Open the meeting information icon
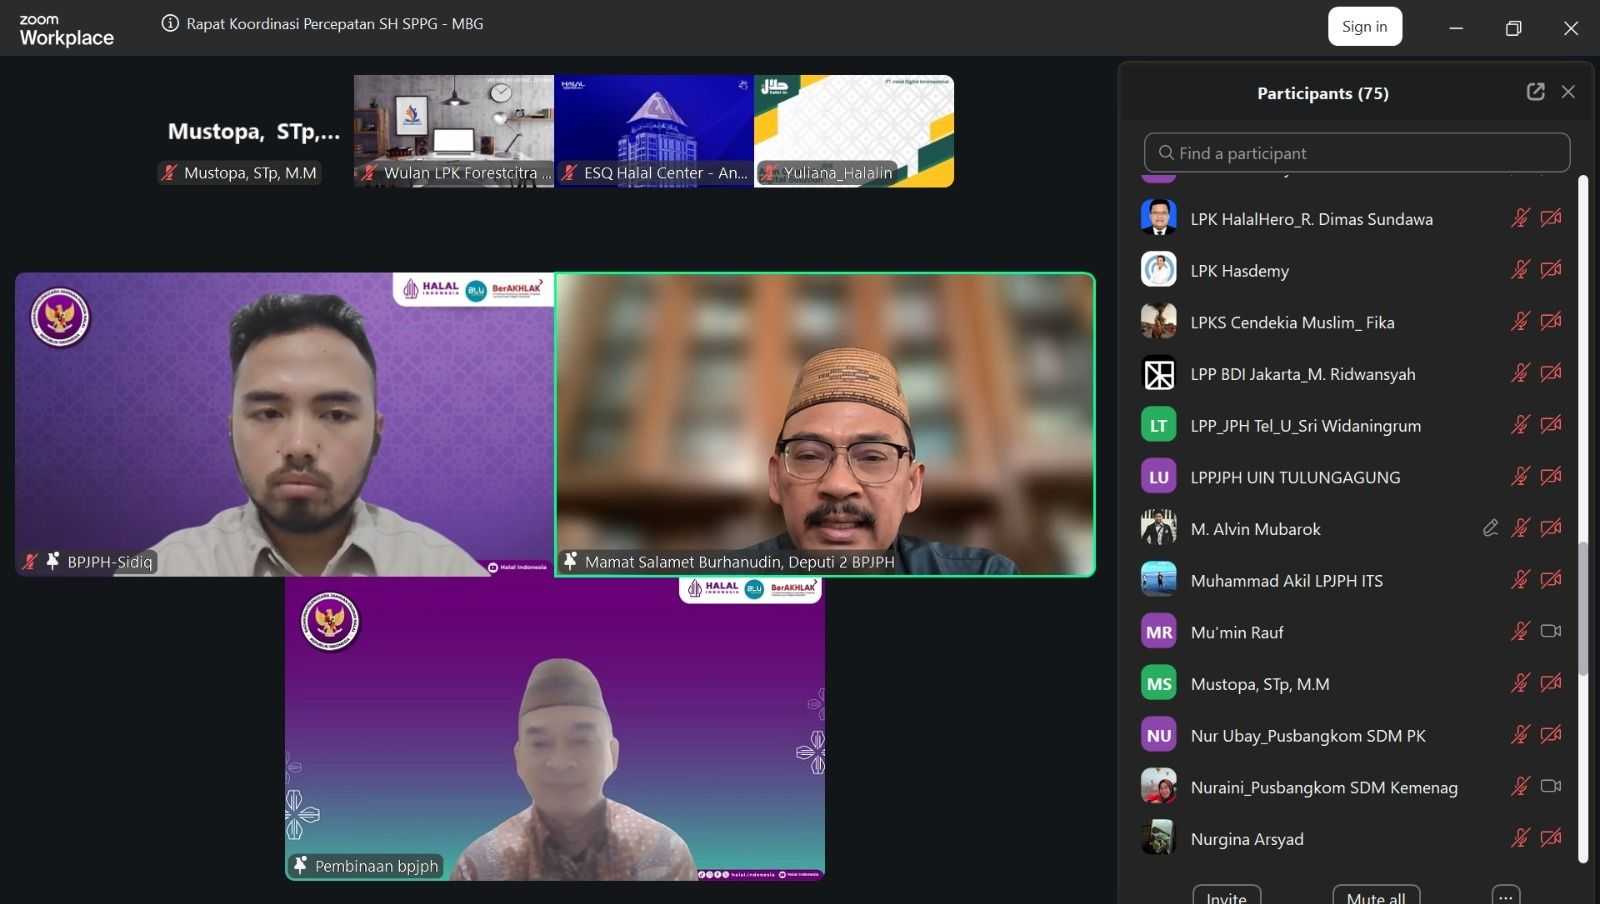1600x904 pixels. click(x=170, y=23)
